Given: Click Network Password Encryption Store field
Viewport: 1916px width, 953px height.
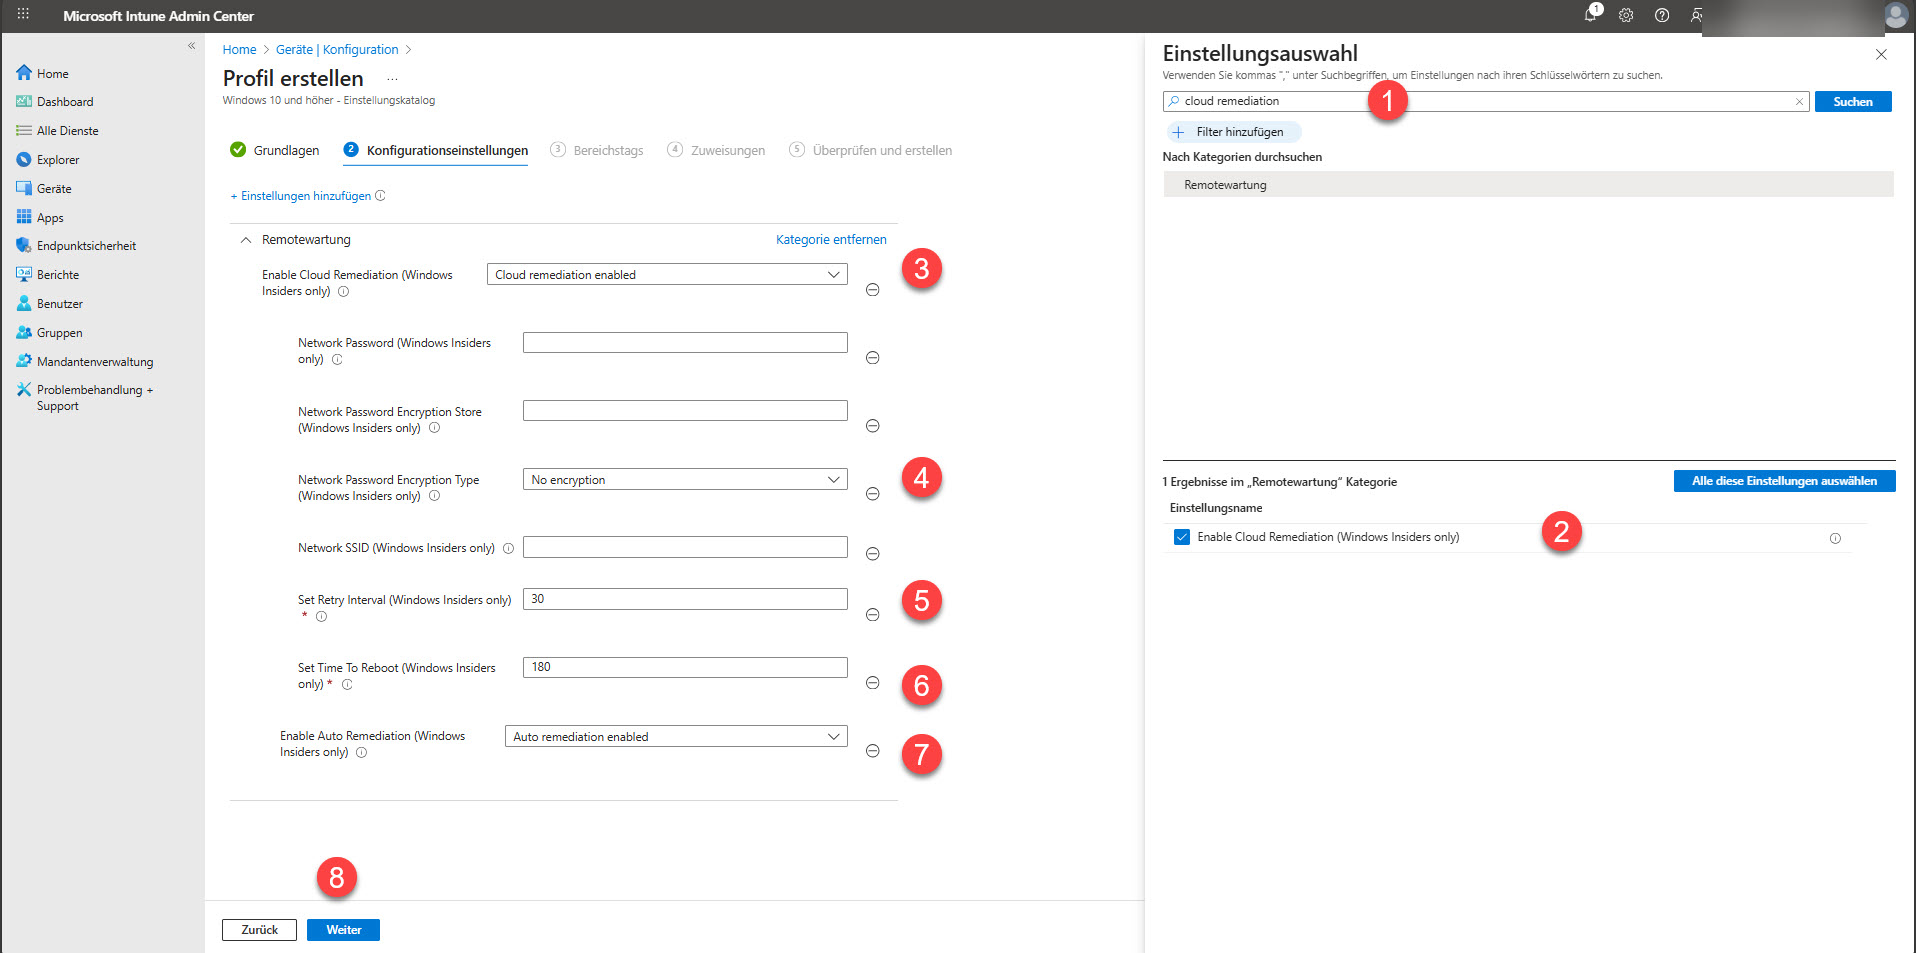Looking at the screenshot, I should (x=685, y=411).
